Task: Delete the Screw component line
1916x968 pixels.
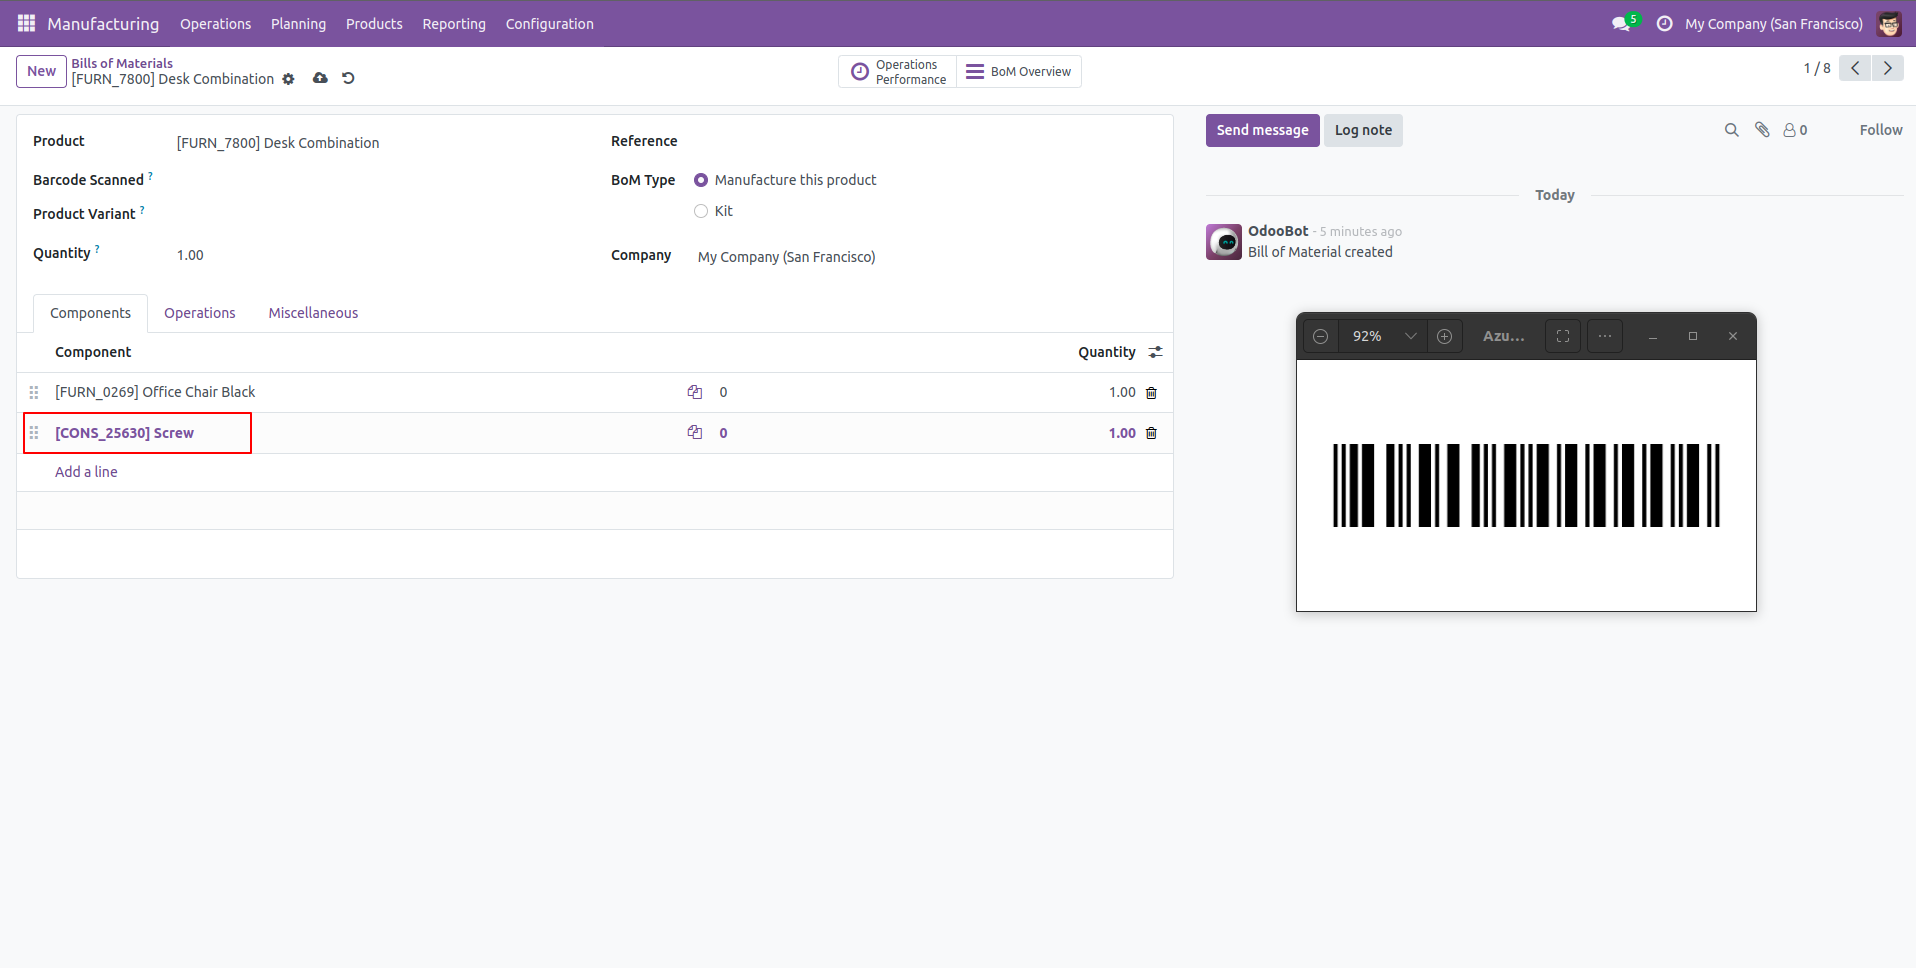Action: [1151, 433]
